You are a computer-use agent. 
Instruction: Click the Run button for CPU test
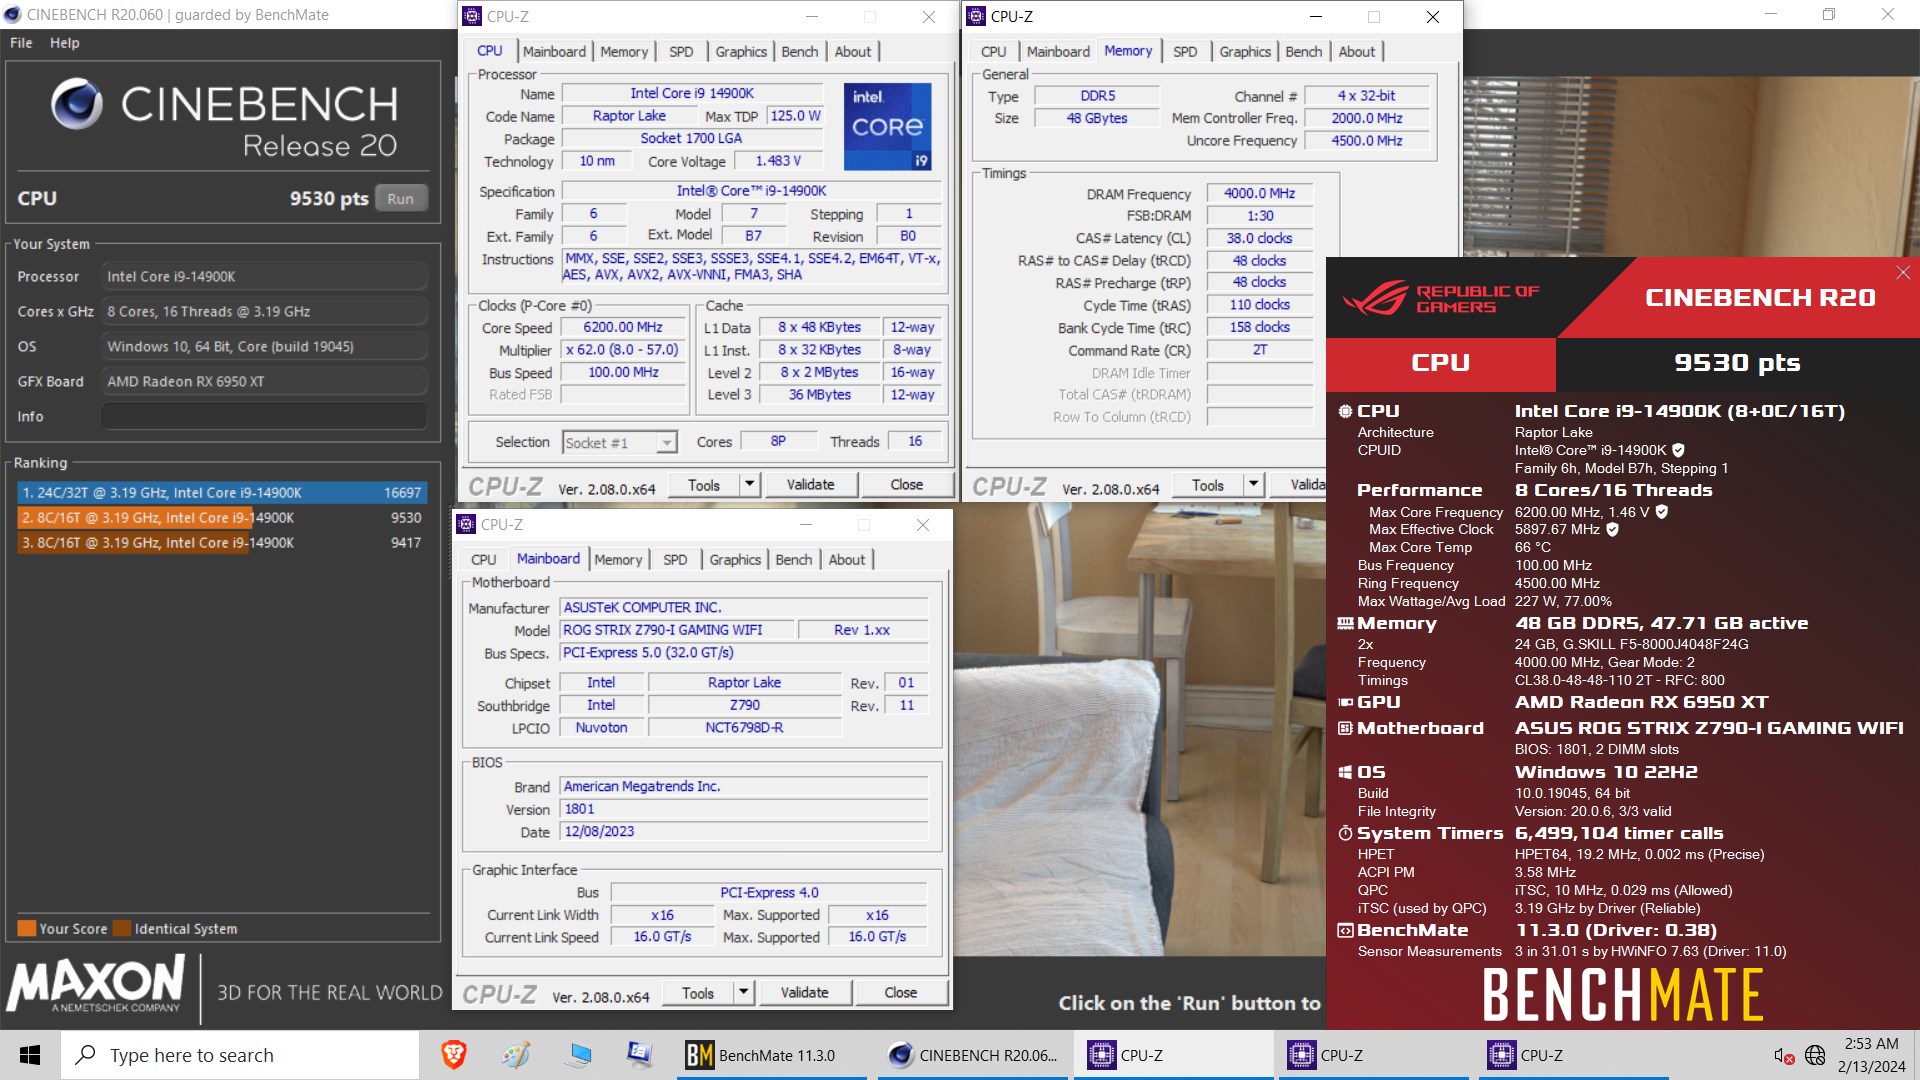tap(401, 198)
